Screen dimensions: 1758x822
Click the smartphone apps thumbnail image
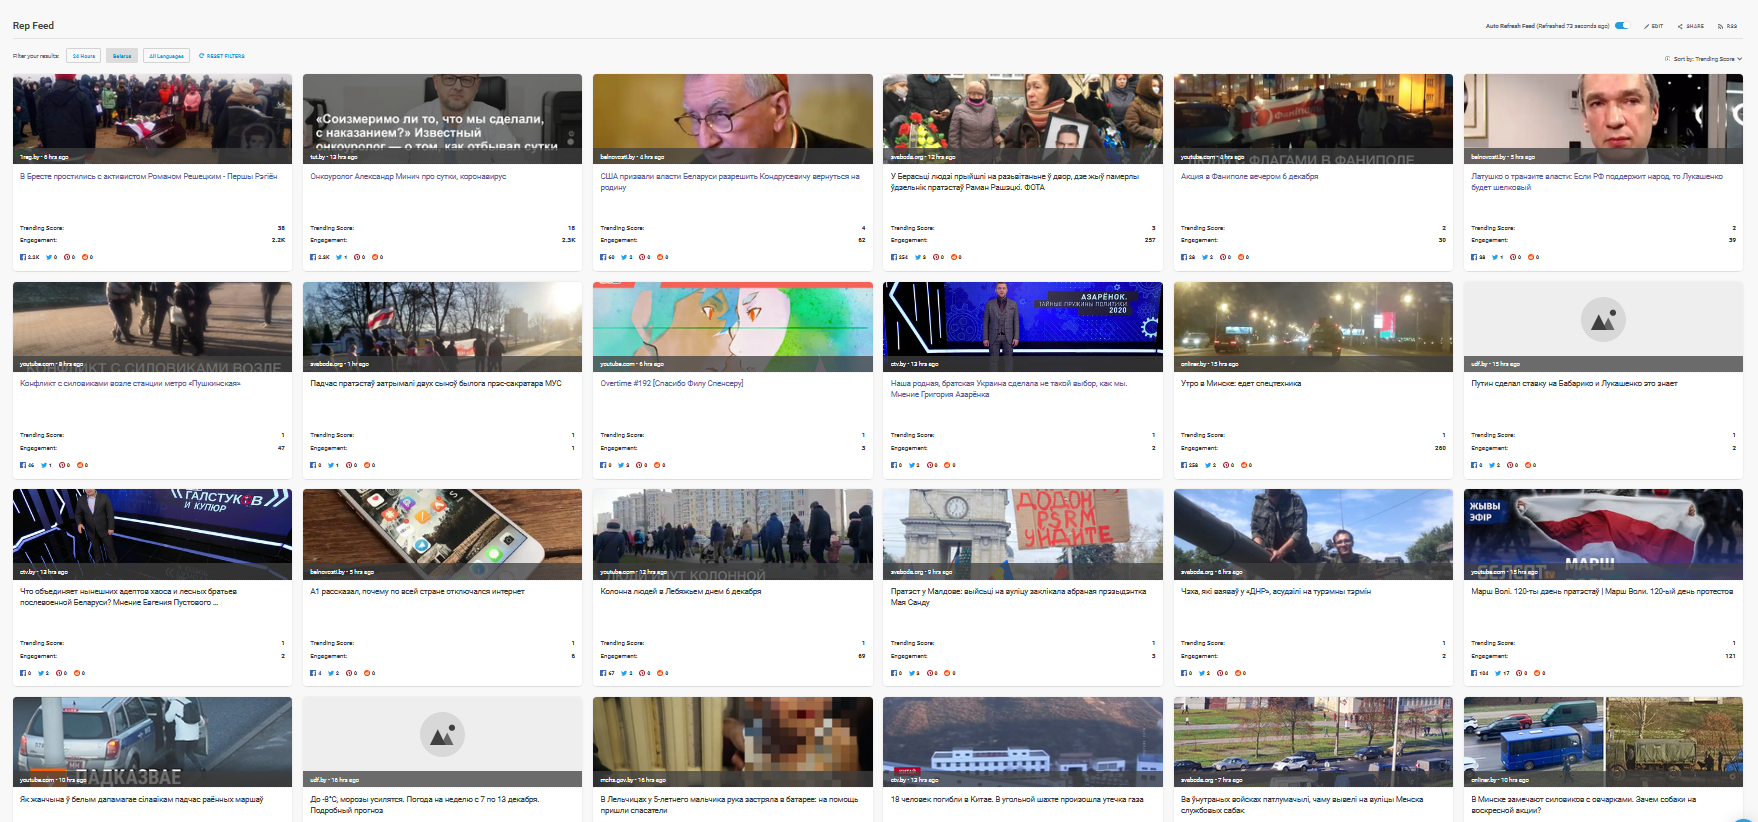pos(442,527)
